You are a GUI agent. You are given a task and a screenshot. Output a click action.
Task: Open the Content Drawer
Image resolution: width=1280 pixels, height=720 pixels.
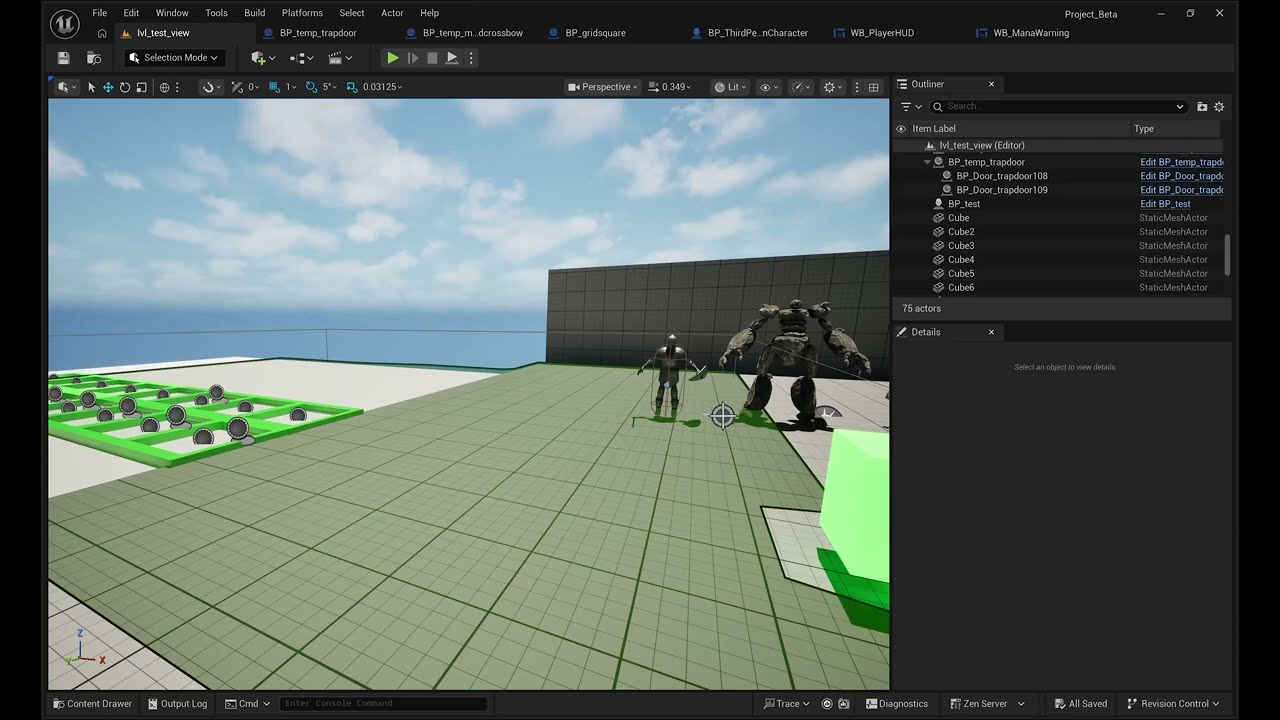pos(93,704)
